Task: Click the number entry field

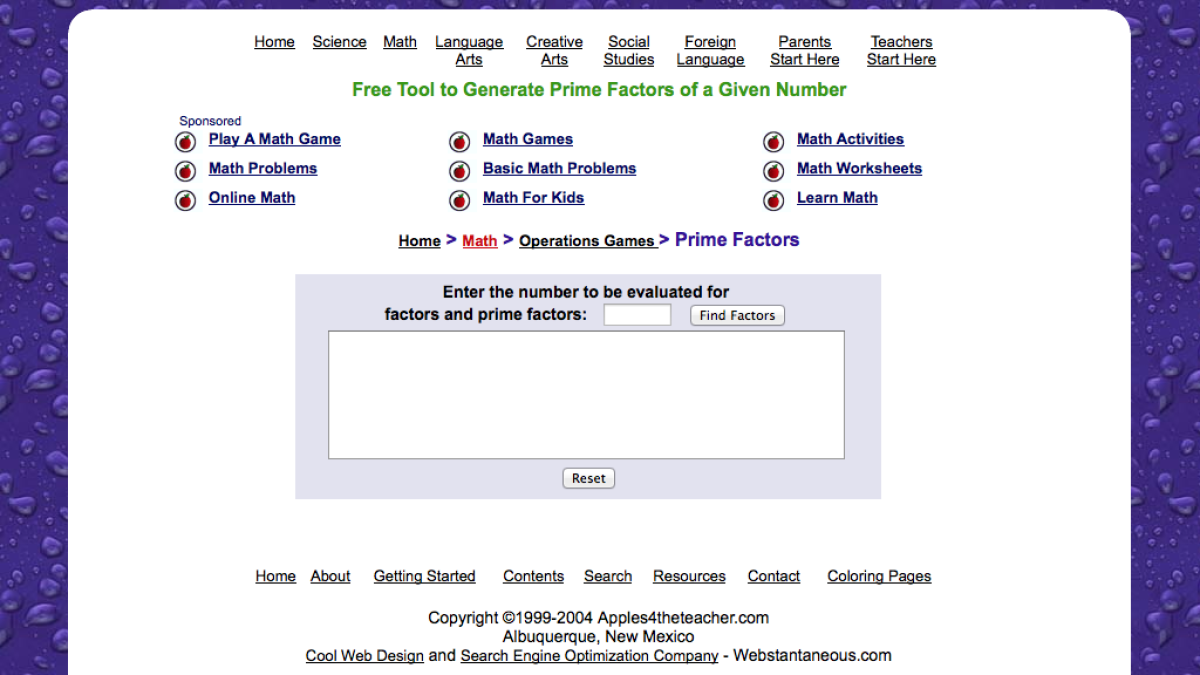Action: pos(637,314)
